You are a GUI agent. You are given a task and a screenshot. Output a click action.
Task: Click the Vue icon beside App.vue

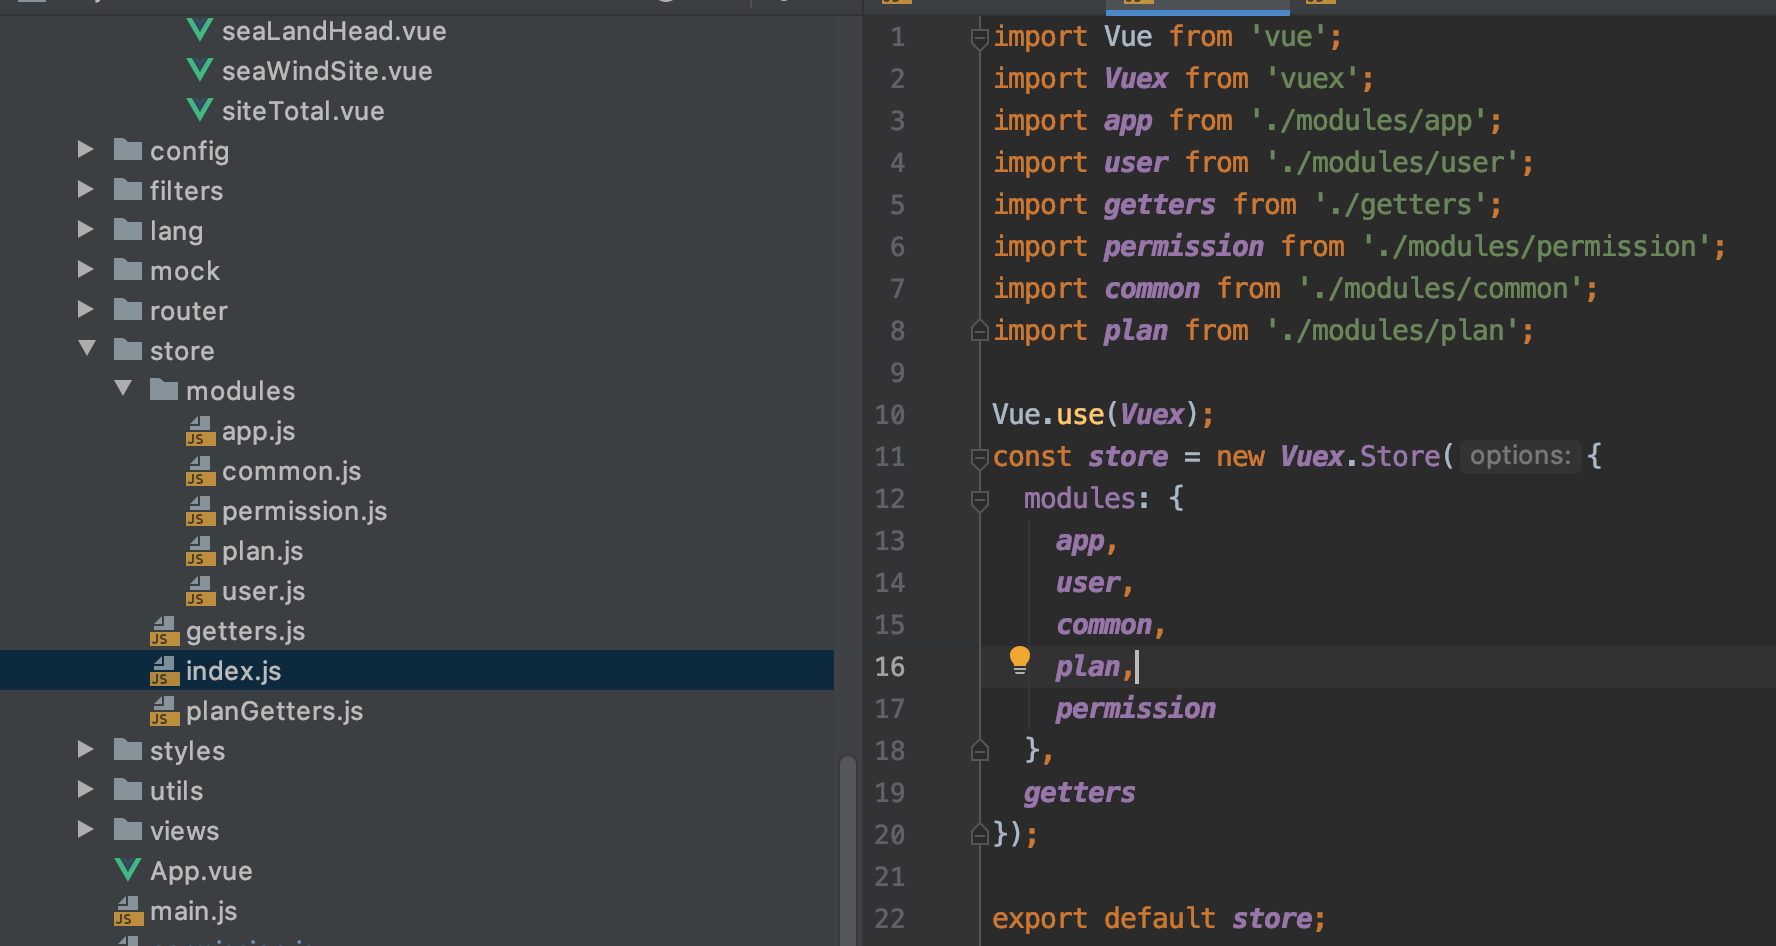pos(128,870)
